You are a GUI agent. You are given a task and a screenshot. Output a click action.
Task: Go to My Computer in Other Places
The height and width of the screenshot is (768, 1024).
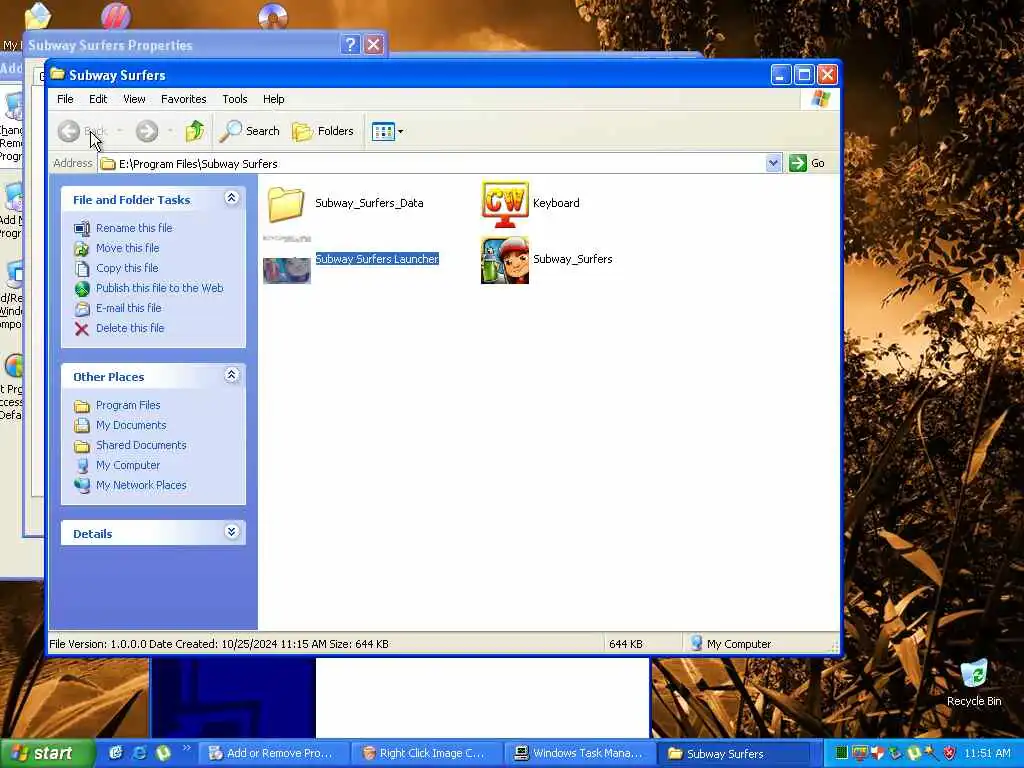127,466
